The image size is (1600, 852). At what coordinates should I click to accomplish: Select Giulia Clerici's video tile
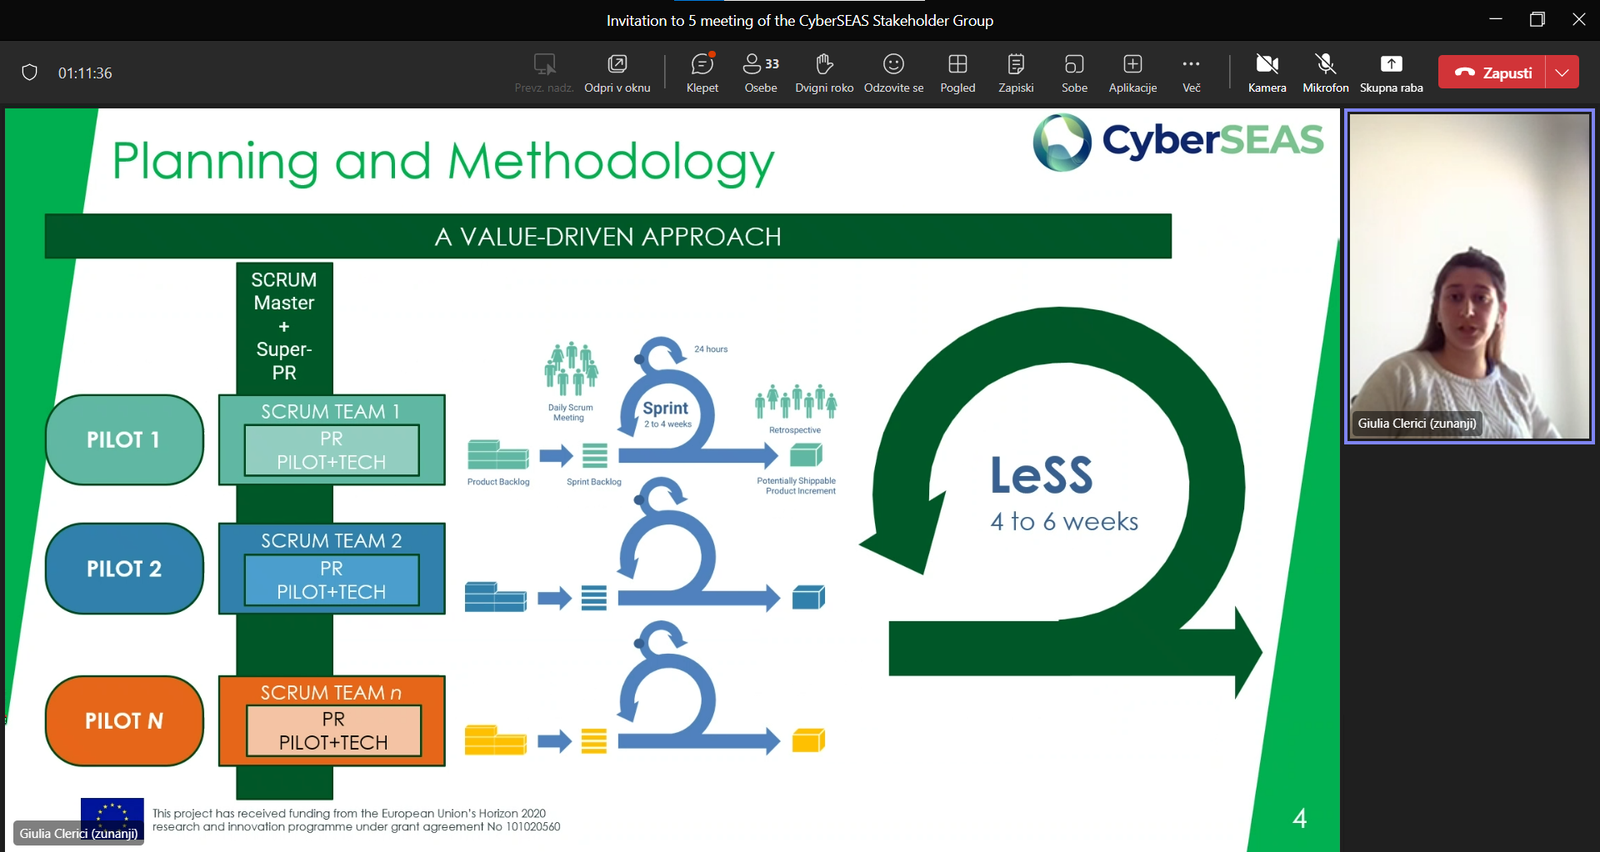pos(1469,275)
